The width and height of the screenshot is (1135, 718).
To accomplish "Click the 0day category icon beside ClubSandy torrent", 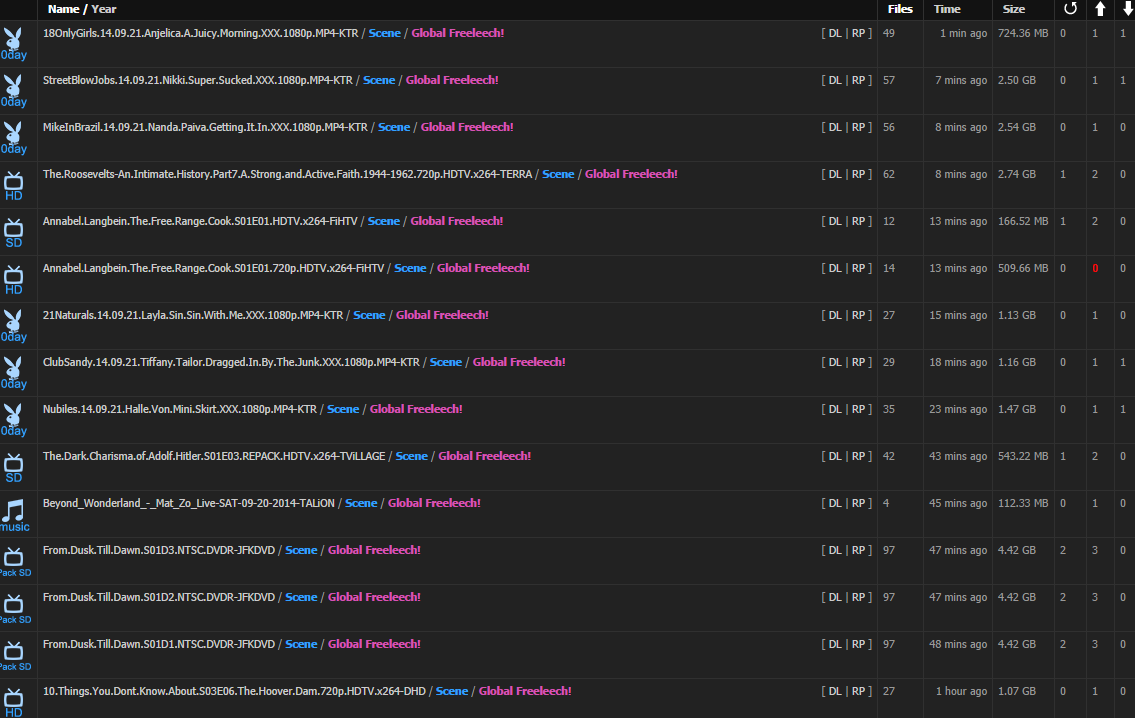I will (x=14, y=373).
